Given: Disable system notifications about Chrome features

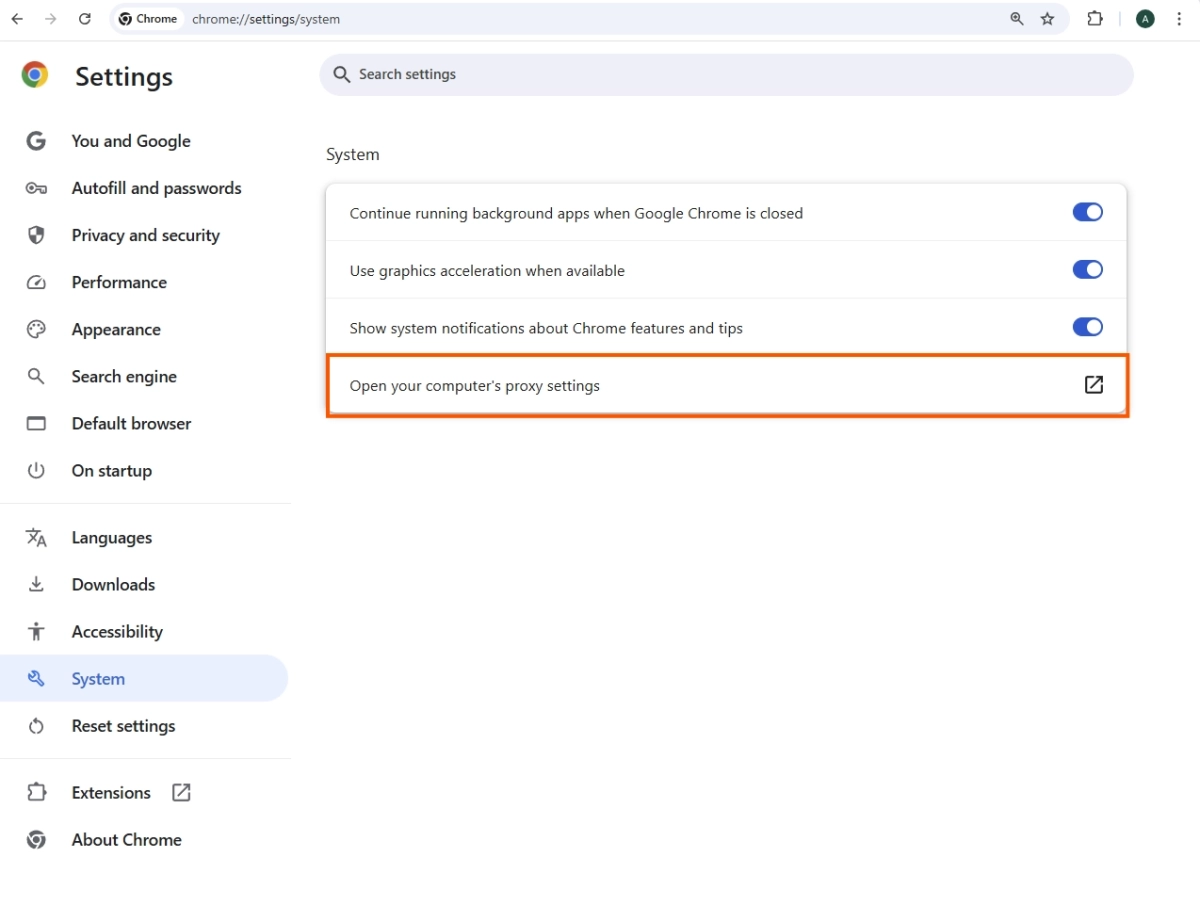Looking at the screenshot, I should pos(1088,327).
